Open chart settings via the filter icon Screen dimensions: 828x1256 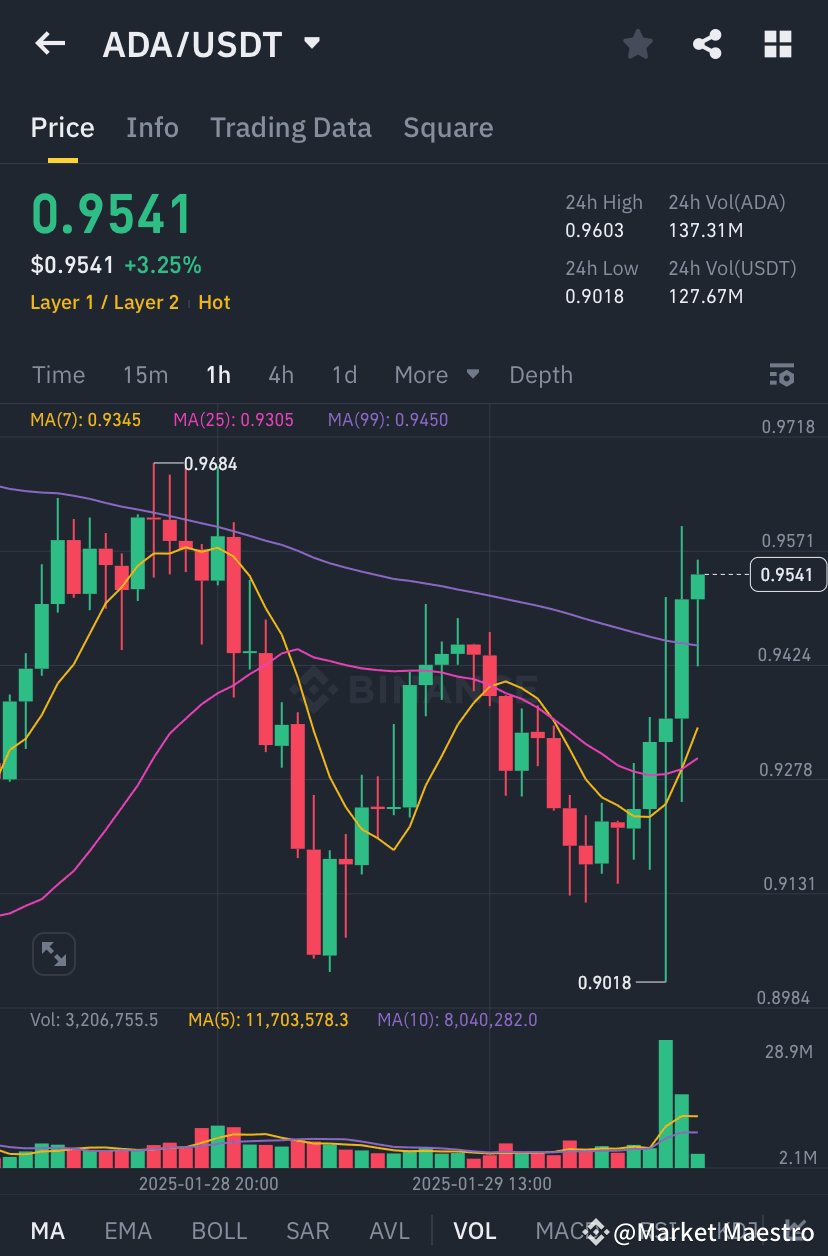click(x=782, y=375)
